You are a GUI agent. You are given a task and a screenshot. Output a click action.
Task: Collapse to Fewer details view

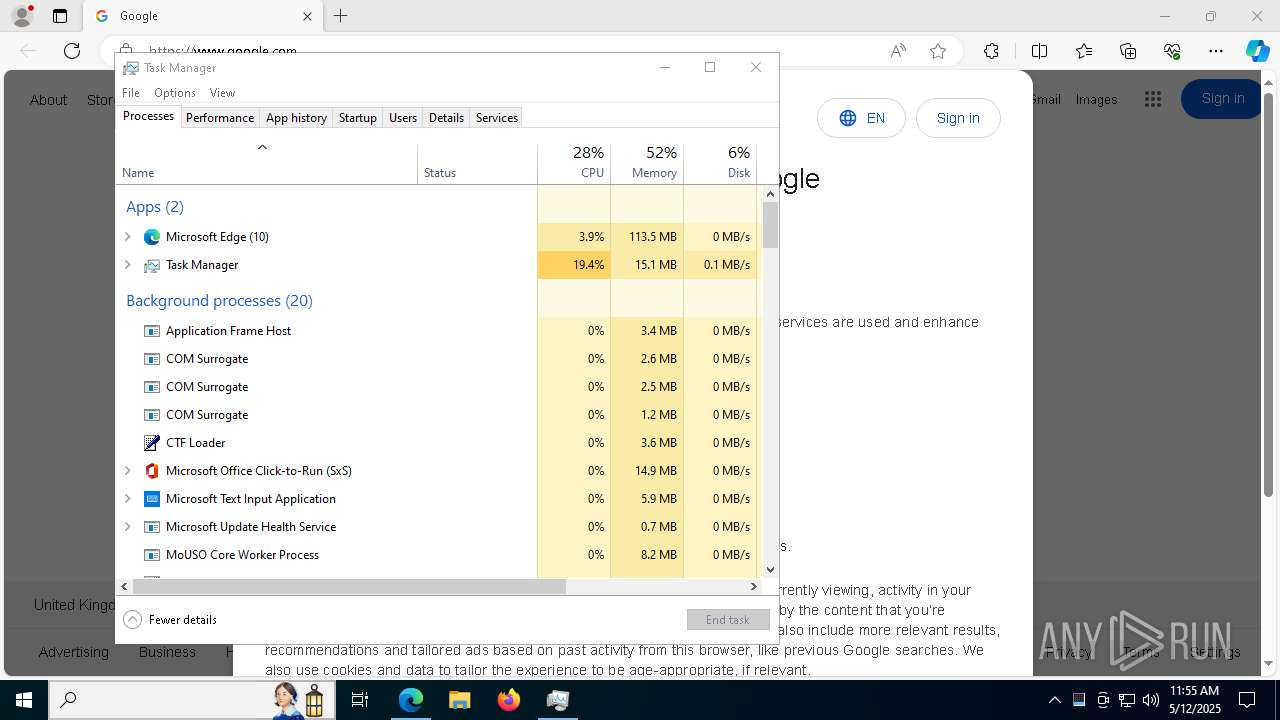[170, 620]
